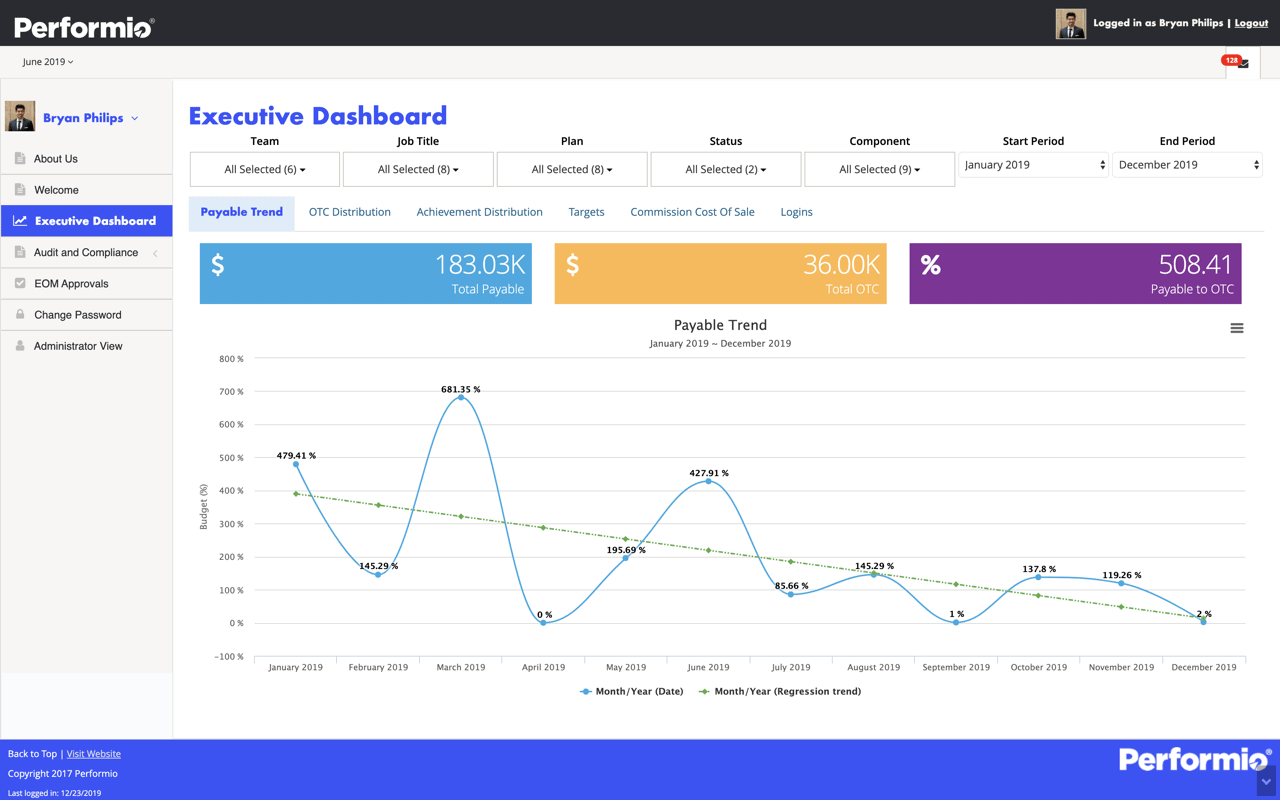Viewport: 1280px width, 800px height.
Task: Toggle the Month/Year (Date) series legend
Action: tap(631, 691)
